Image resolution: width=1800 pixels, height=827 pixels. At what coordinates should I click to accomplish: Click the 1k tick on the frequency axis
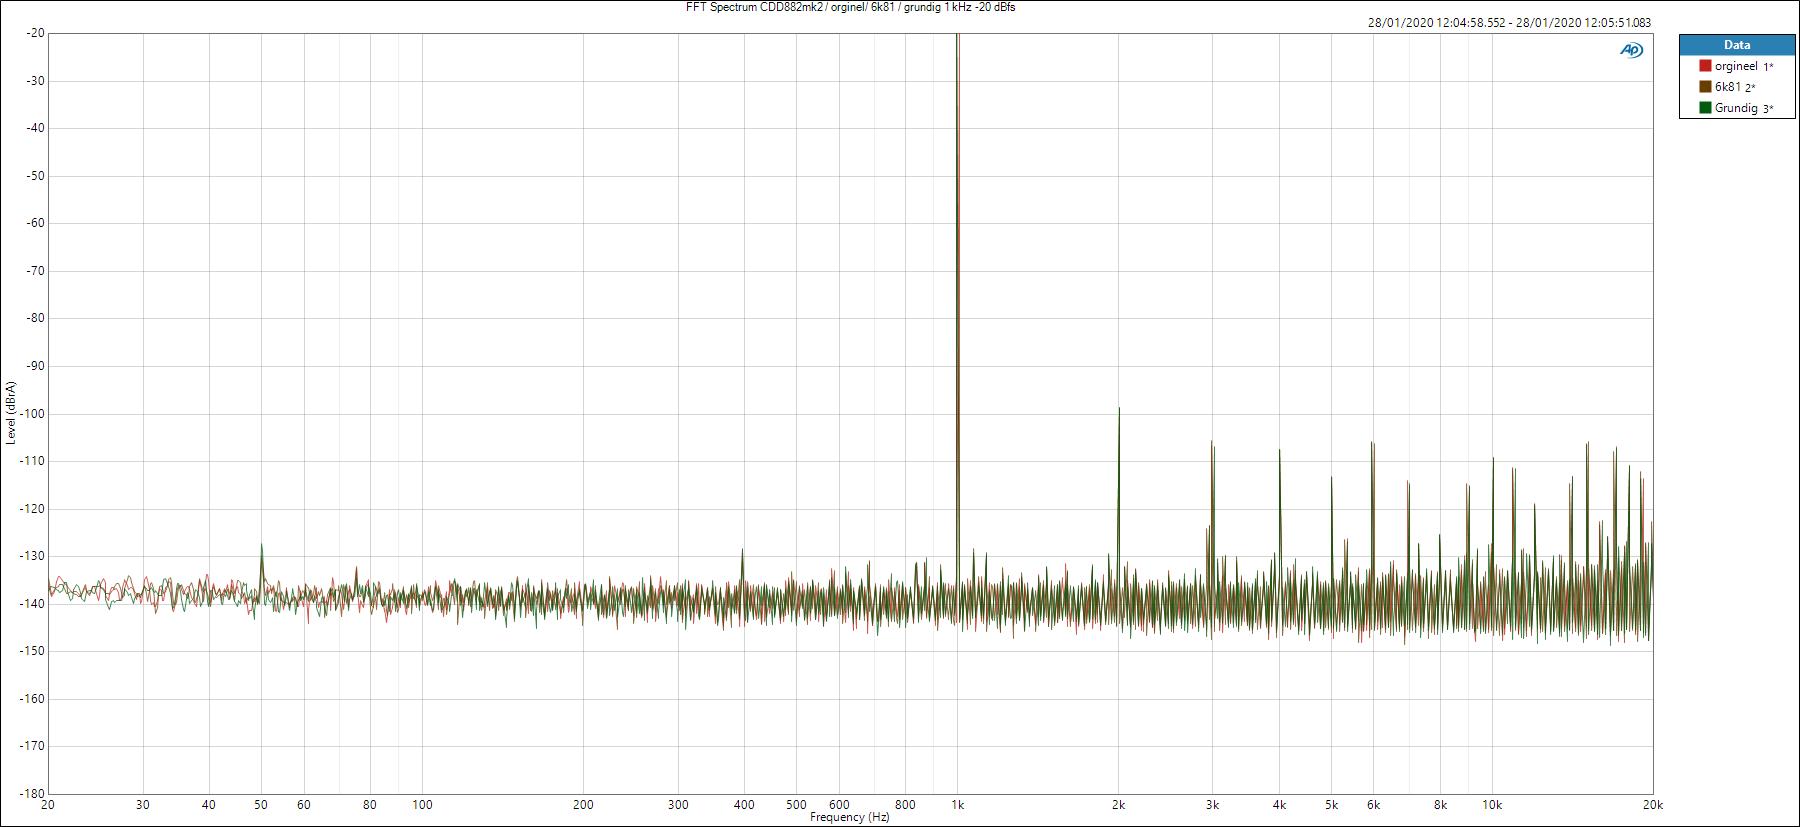(957, 804)
